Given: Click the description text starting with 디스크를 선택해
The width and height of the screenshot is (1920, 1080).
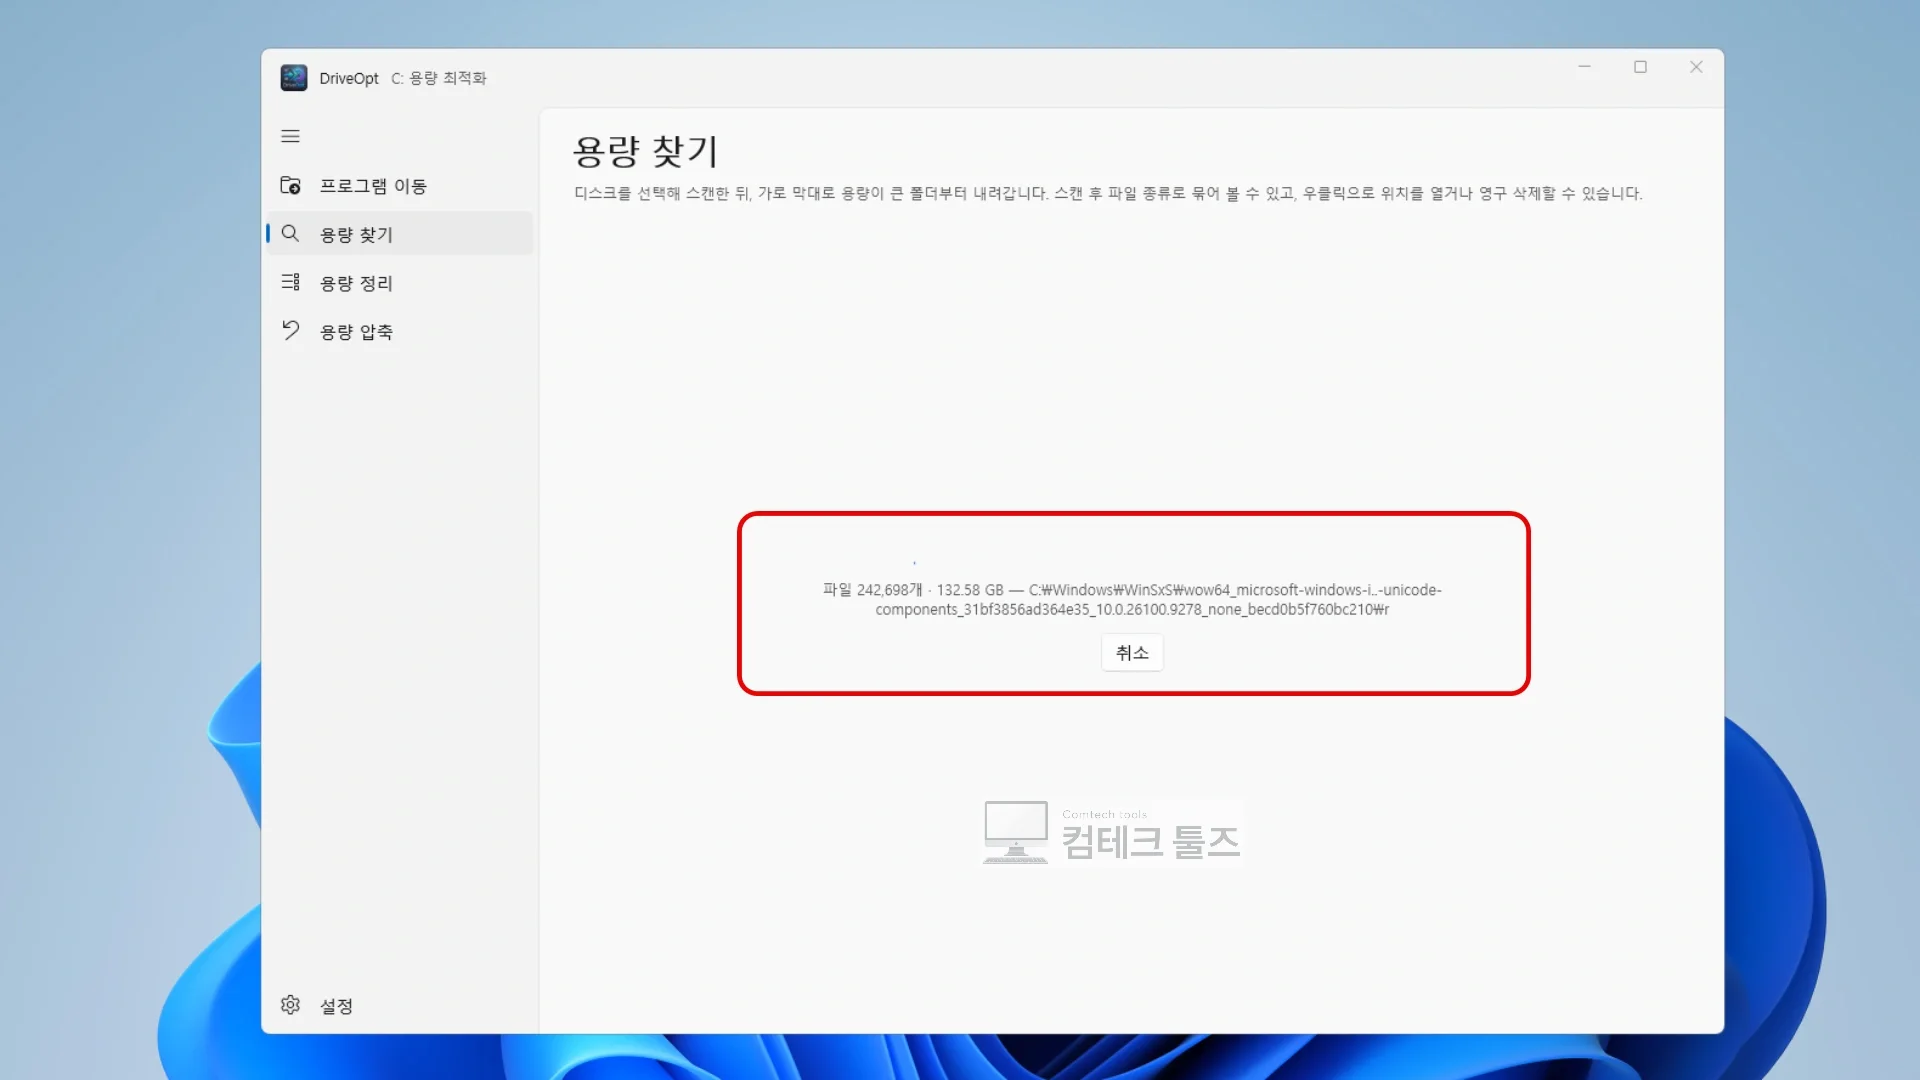Looking at the screenshot, I should [x=1108, y=193].
